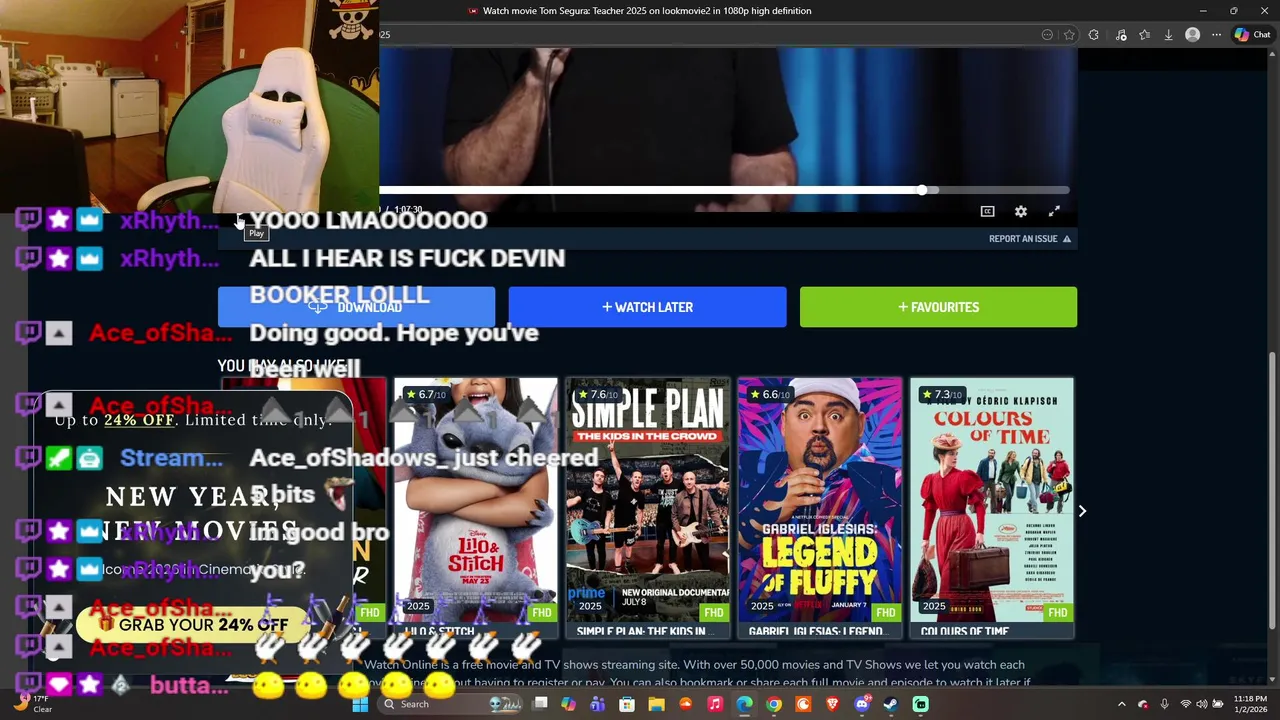This screenshot has width=1280, height=720.
Task: Open Simple Plan: The Kids in the Crowd poster
Action: point(648,500)
